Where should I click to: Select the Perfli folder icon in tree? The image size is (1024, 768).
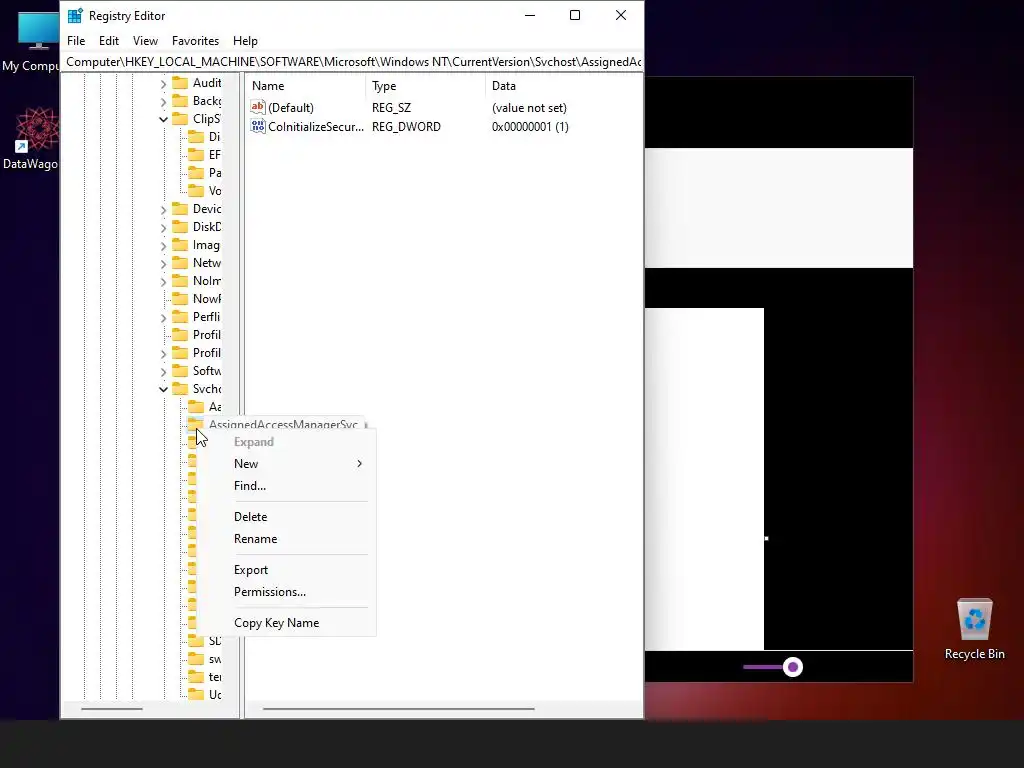(180, 317)
